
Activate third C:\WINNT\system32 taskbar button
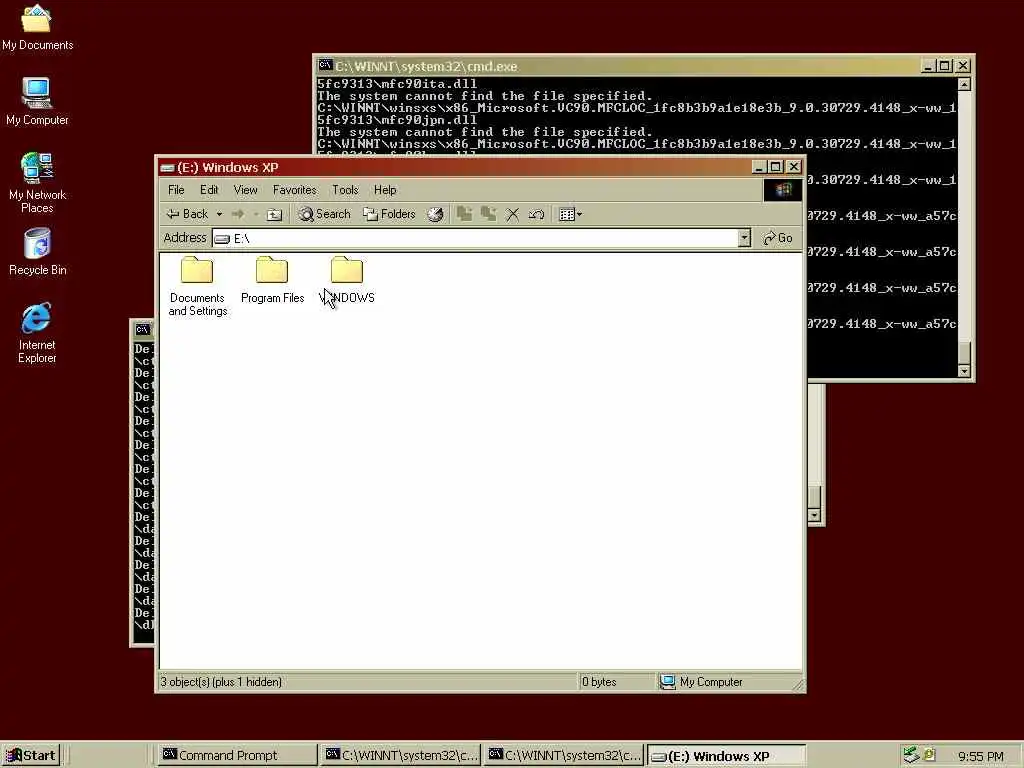[x=564, y=756]
